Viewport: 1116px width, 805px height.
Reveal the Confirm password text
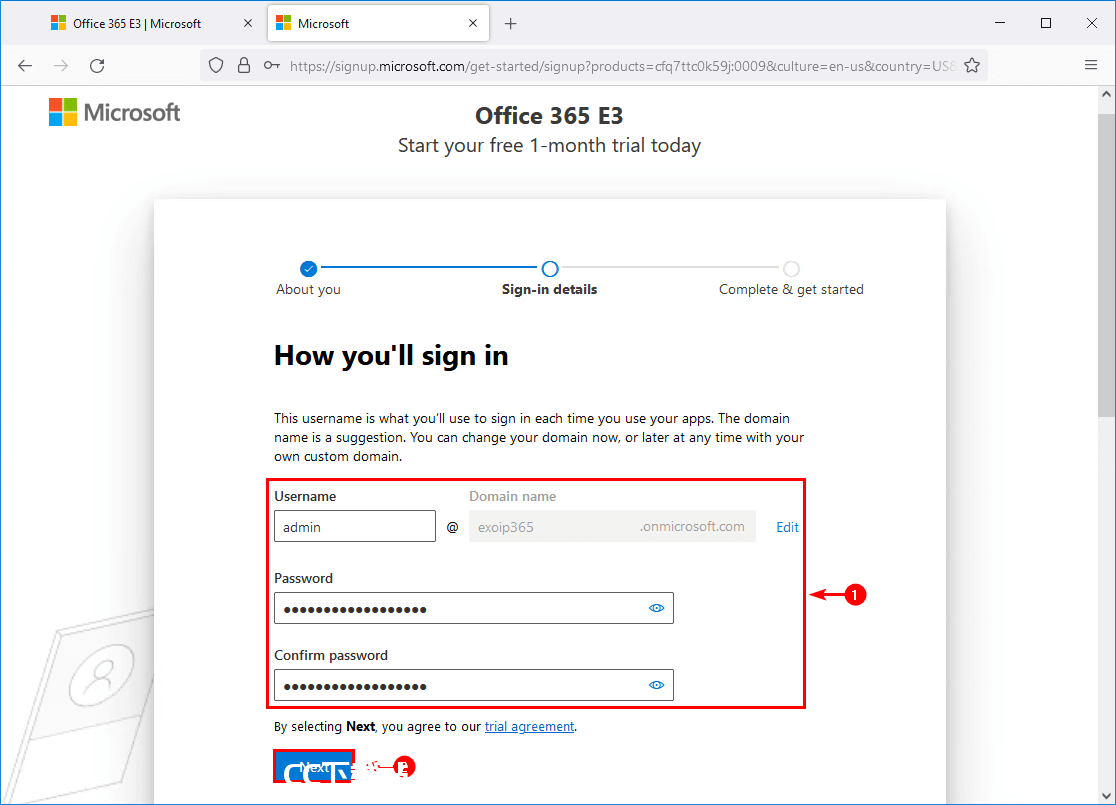(656, 685)
